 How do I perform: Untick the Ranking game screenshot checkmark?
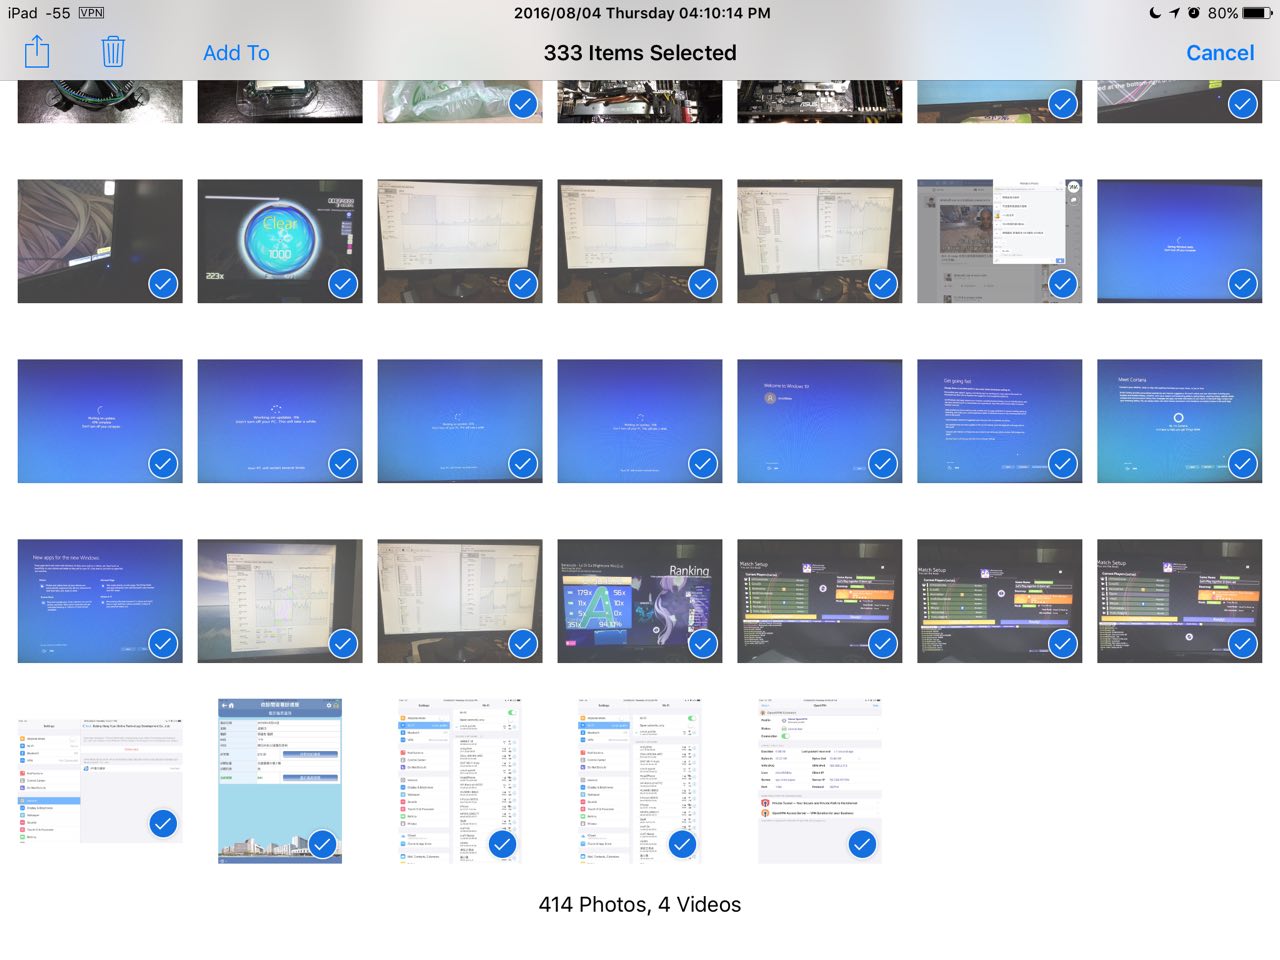click(703, 644)
